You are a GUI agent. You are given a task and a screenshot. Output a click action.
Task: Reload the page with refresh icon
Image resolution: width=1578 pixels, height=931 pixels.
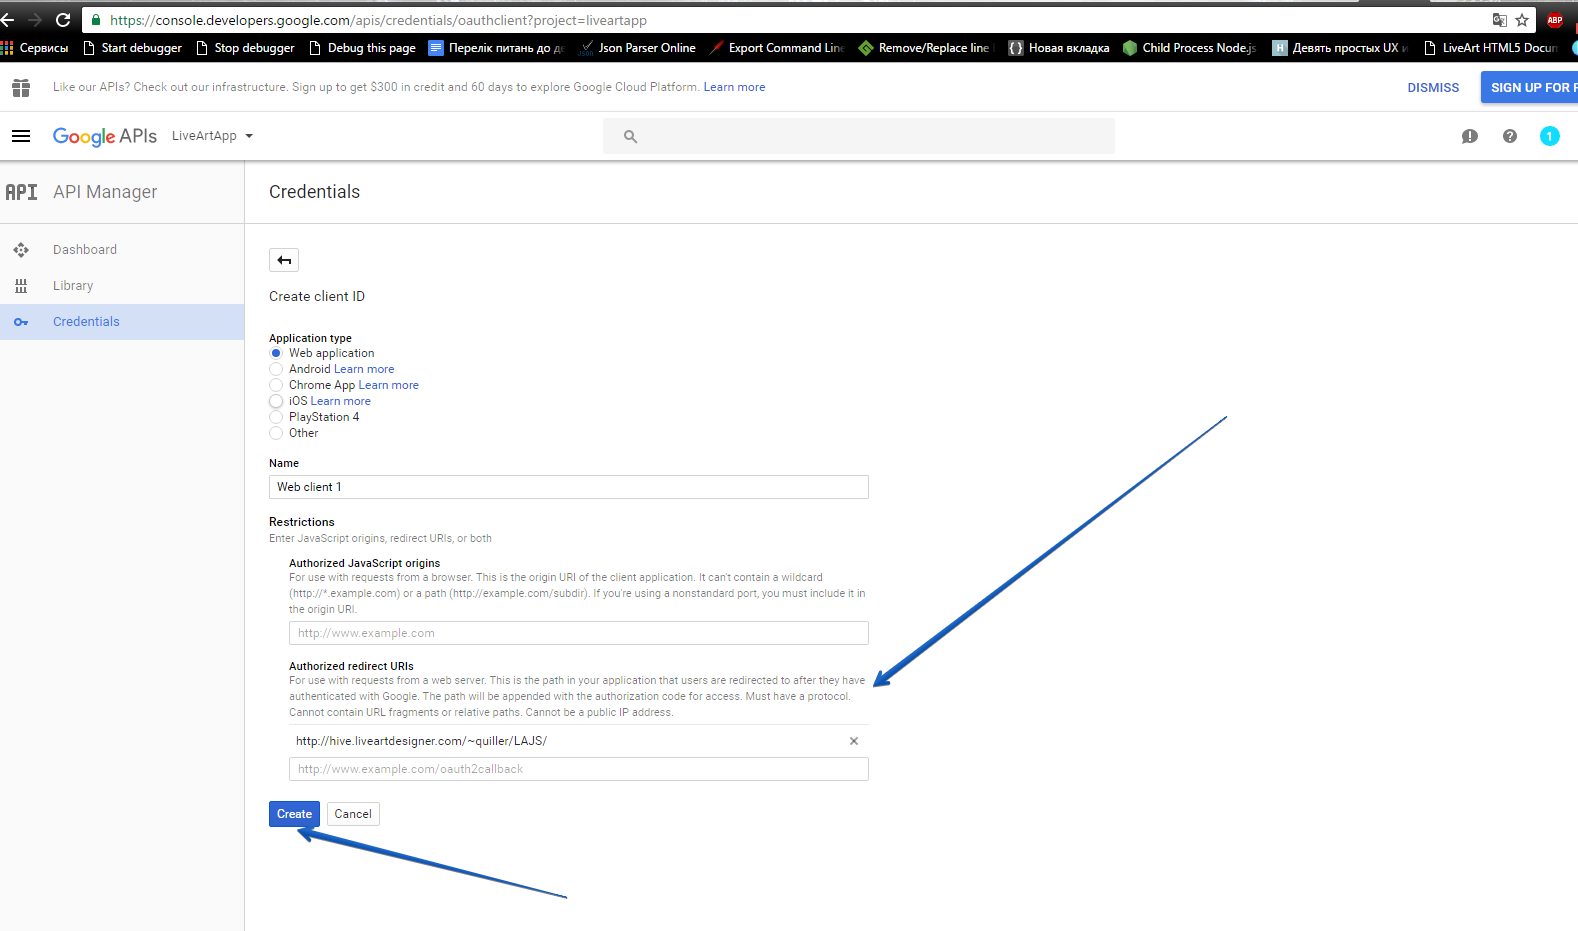pos(63,20)
